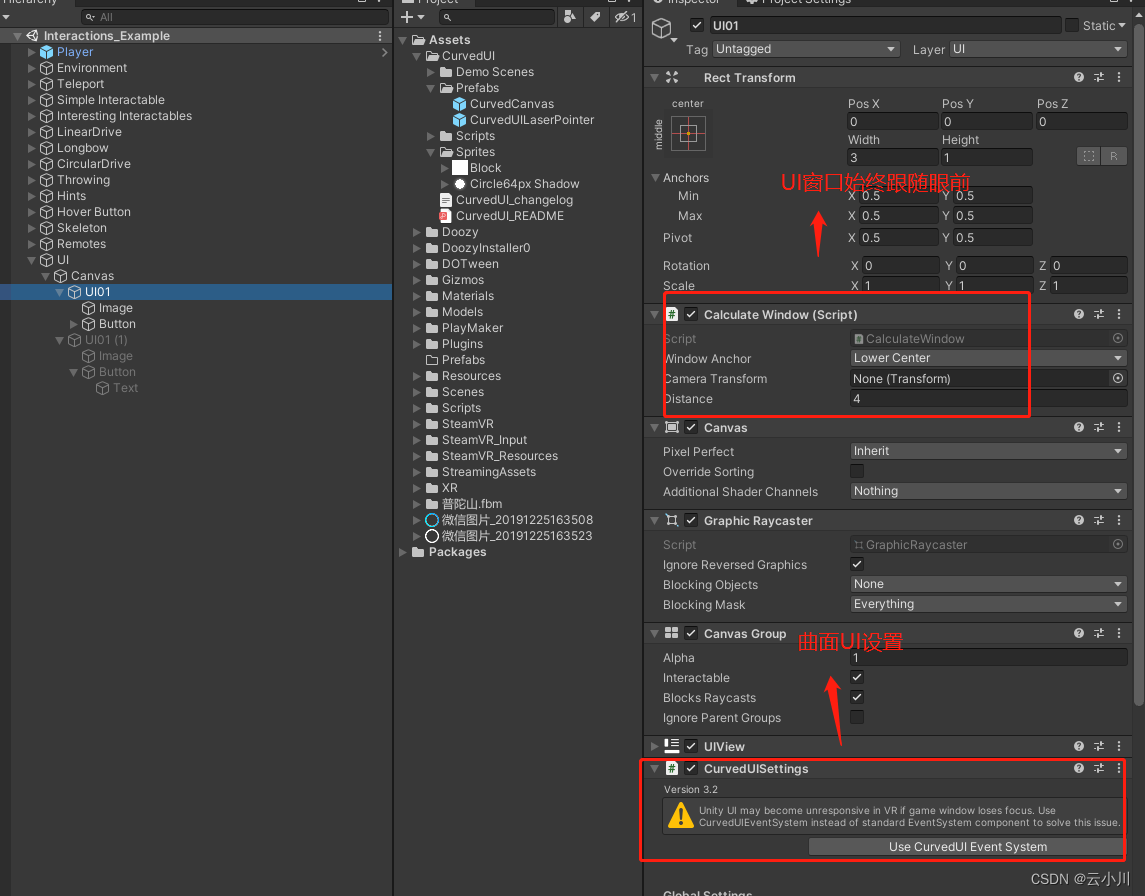1145x896 pixels.
Task: Click the Alpha field in Canvas Group
Action: [988, 657]
